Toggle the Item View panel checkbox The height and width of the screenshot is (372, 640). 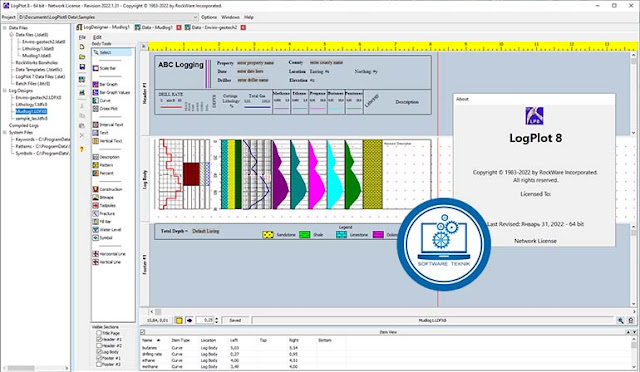[143, 332]
